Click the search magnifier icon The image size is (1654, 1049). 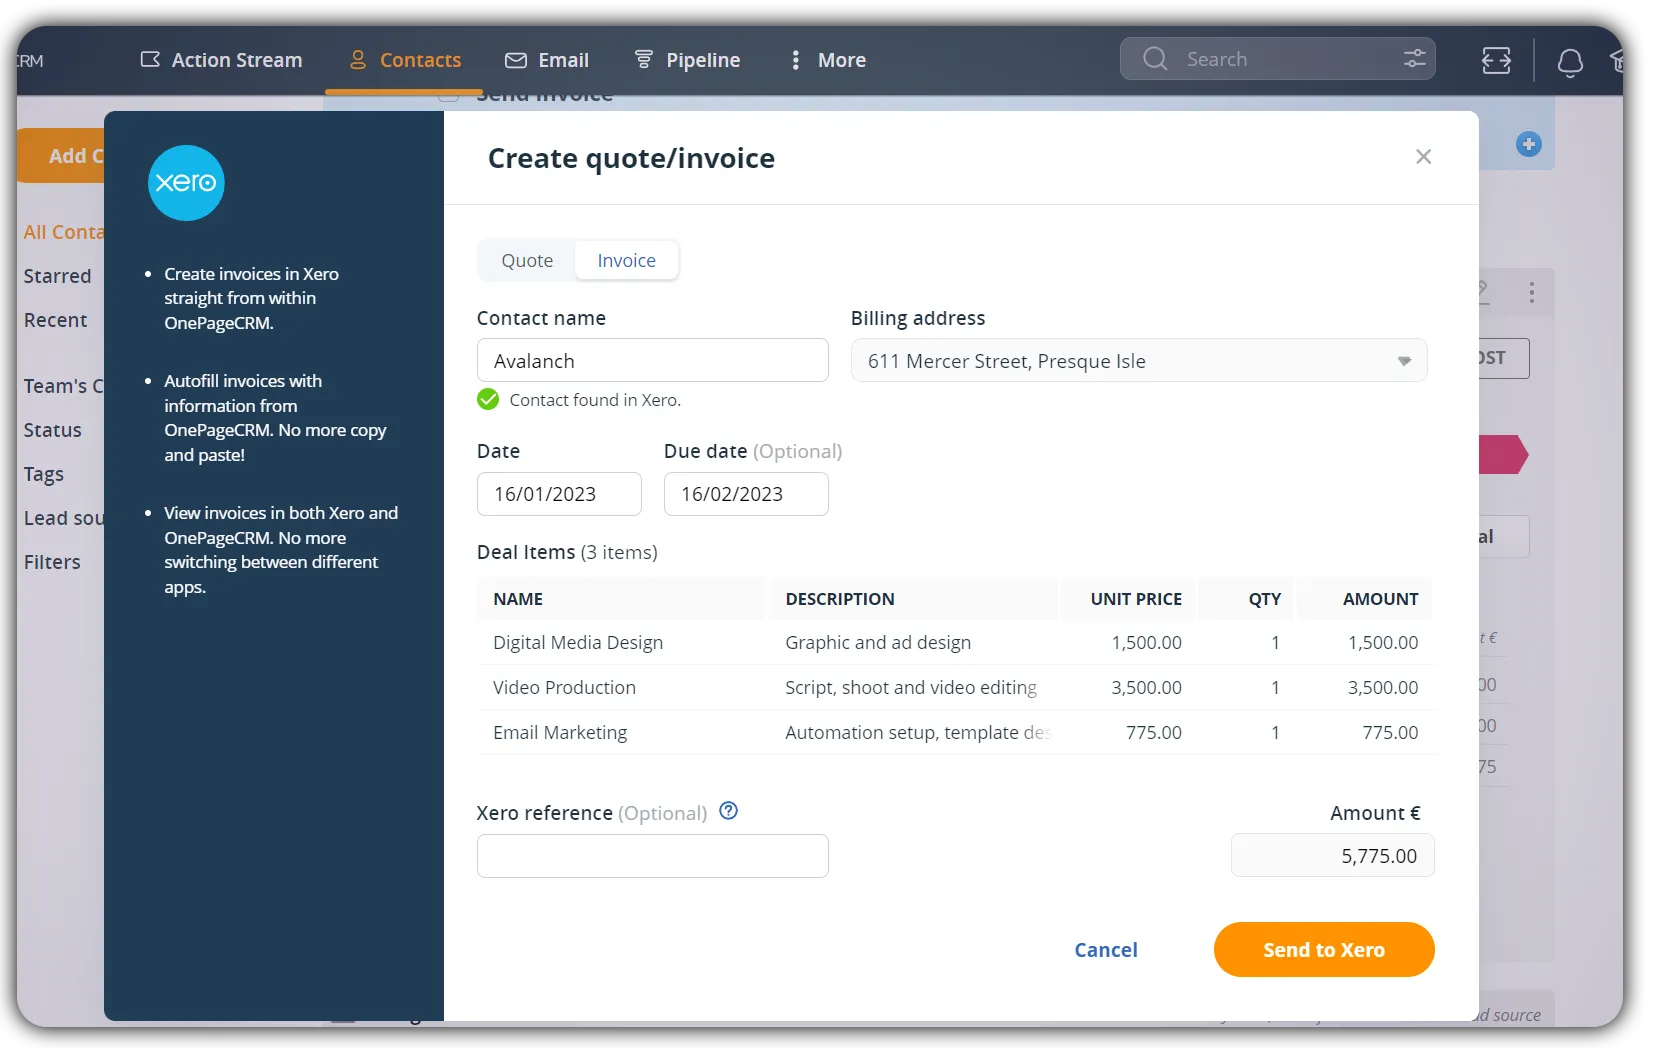pos(1155,59)
